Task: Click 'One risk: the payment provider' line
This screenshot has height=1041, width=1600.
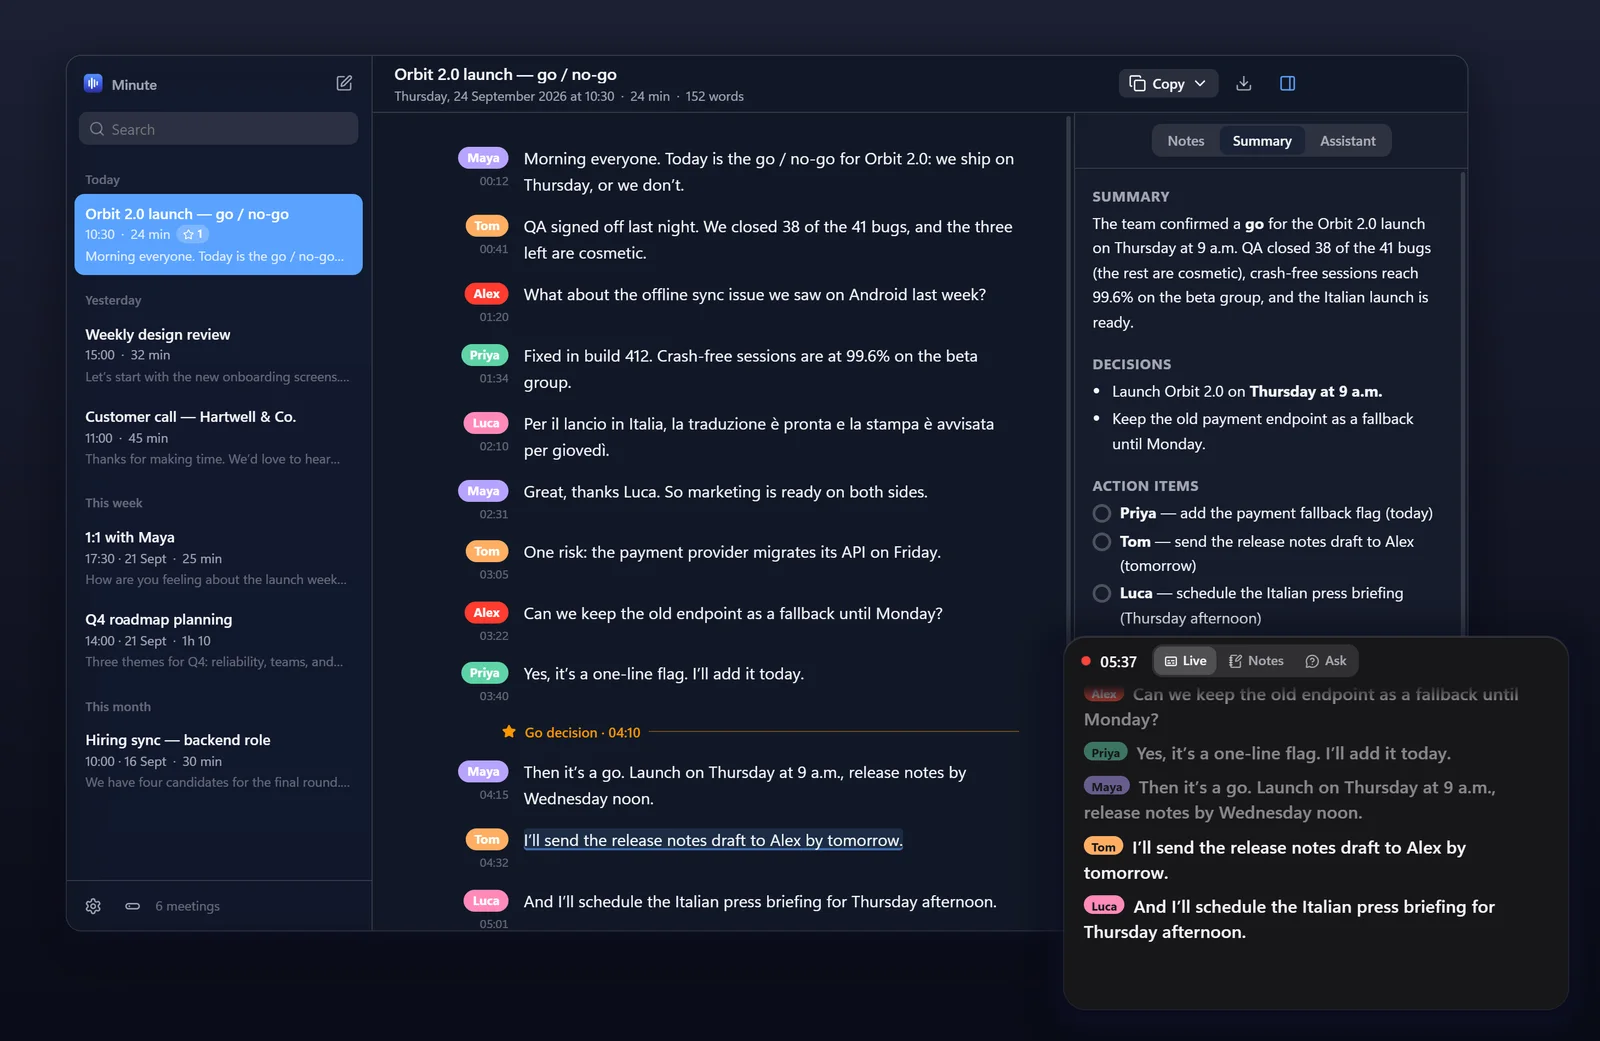Action: [732, 552]
